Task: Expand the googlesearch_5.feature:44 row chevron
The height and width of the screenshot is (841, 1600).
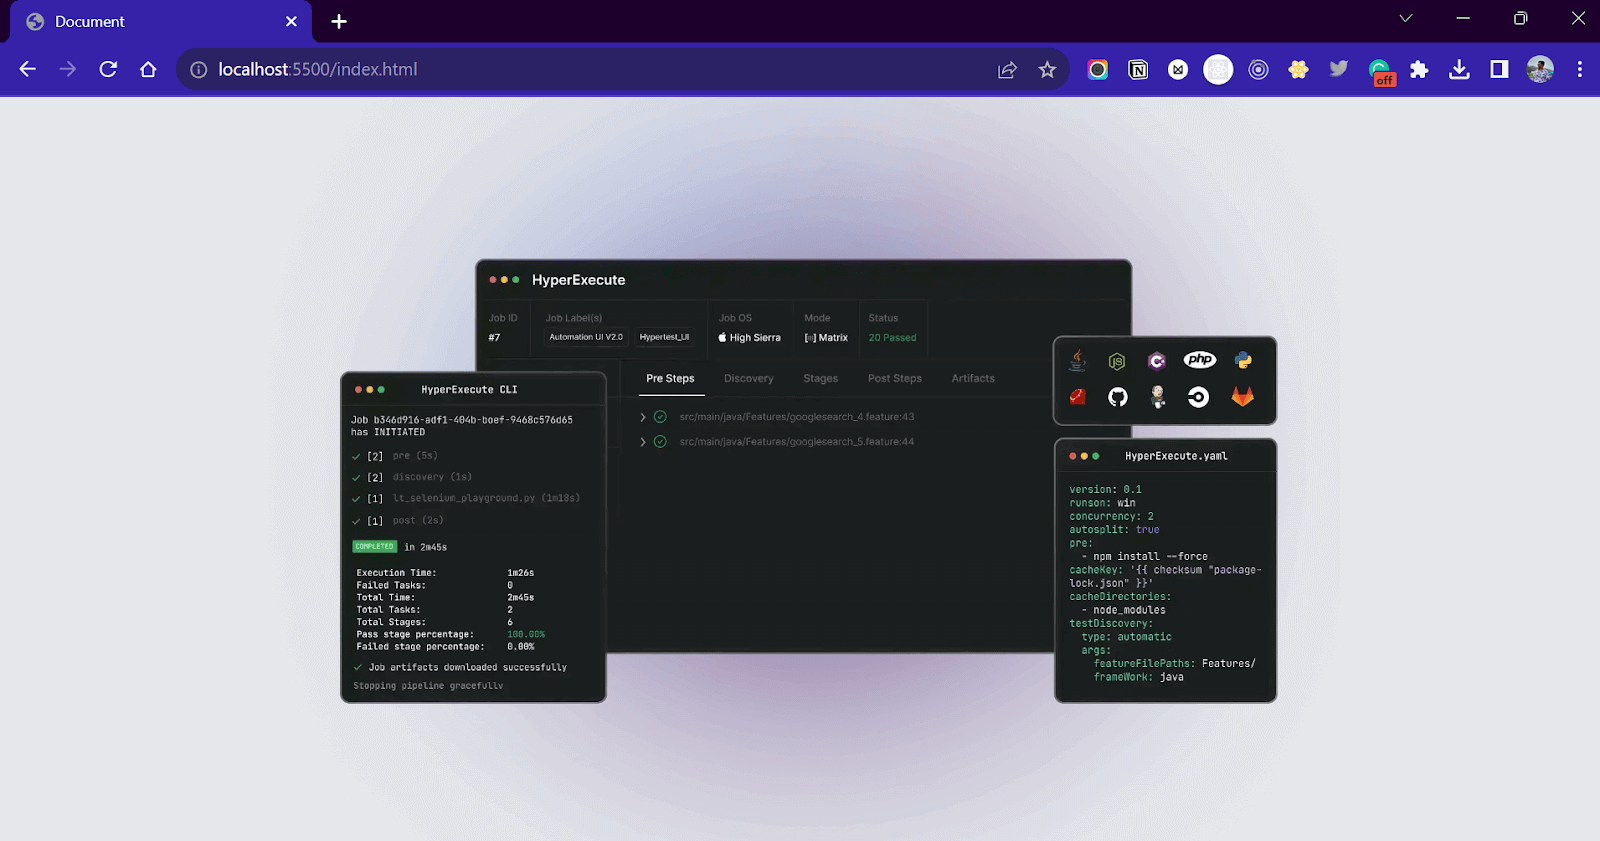Action: click(x=643, y=442)
